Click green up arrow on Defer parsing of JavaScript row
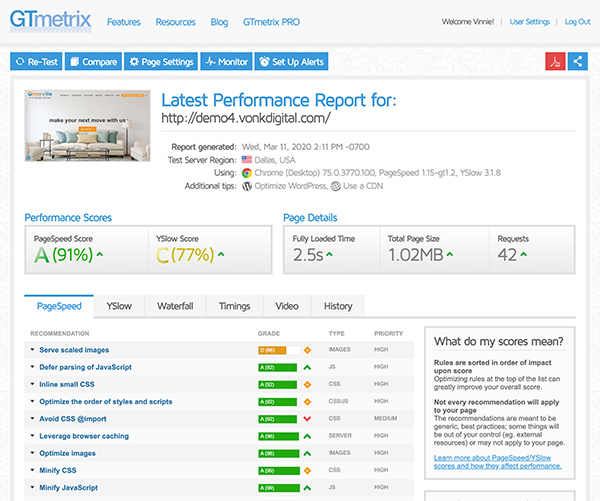 (307, 367)
